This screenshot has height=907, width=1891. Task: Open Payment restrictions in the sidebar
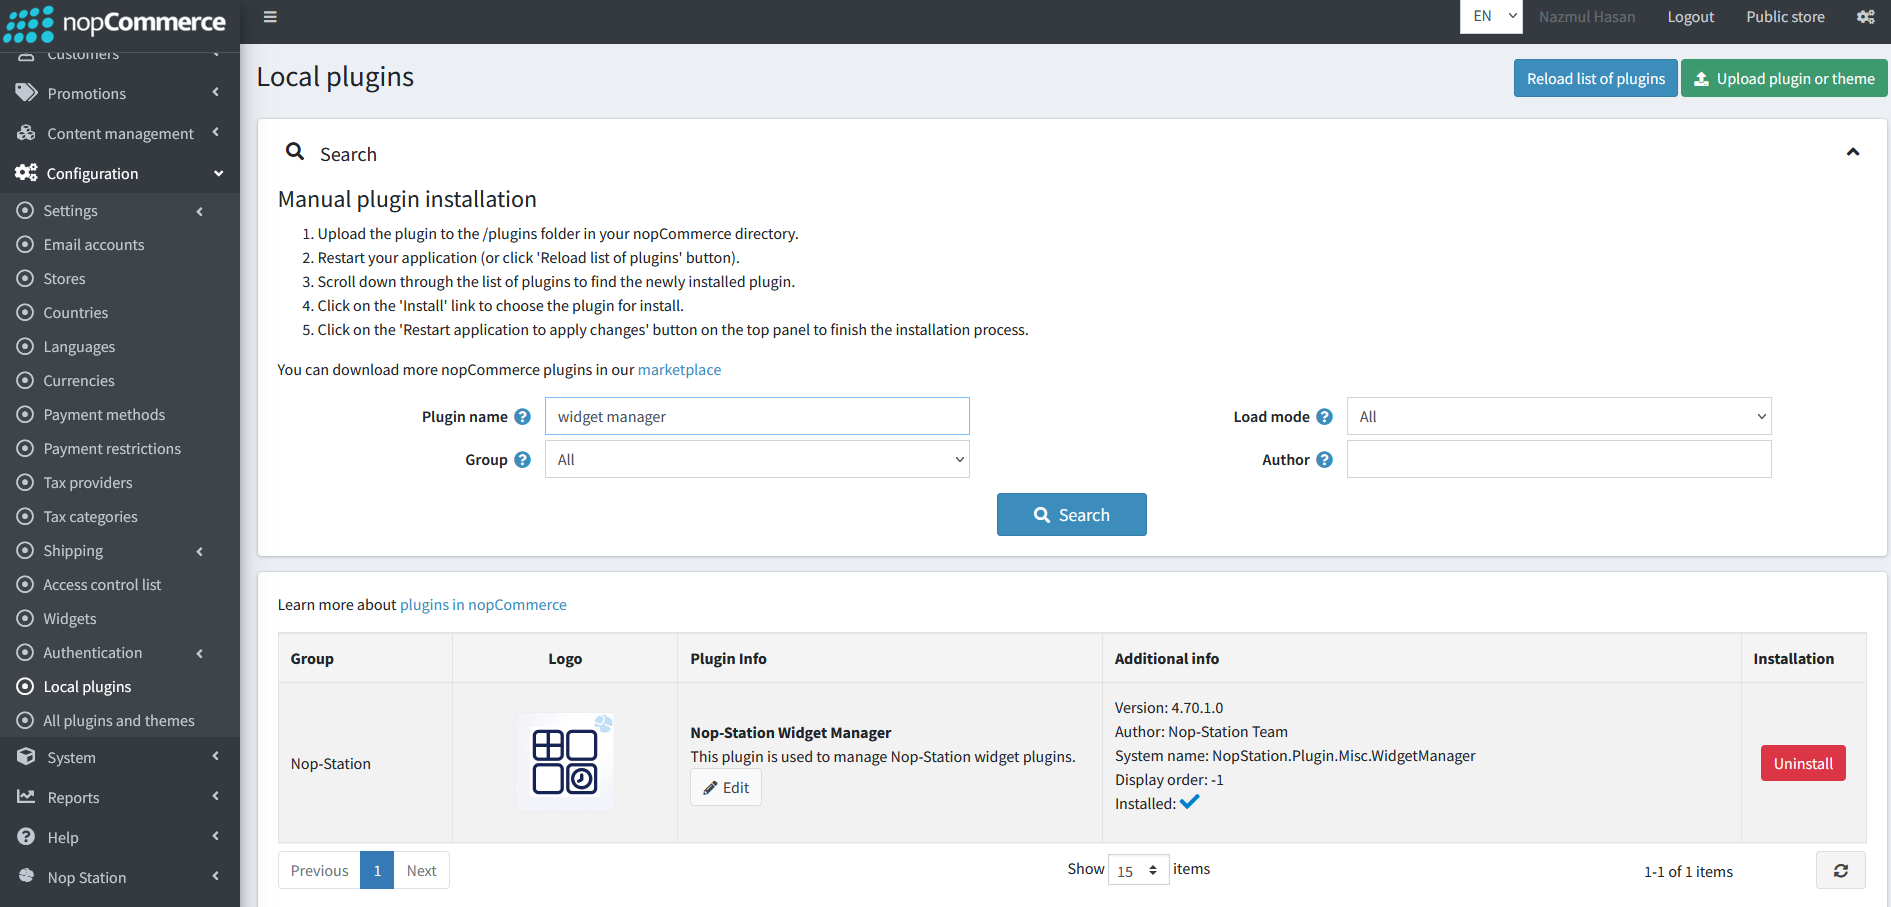click(x=112, y=448)
